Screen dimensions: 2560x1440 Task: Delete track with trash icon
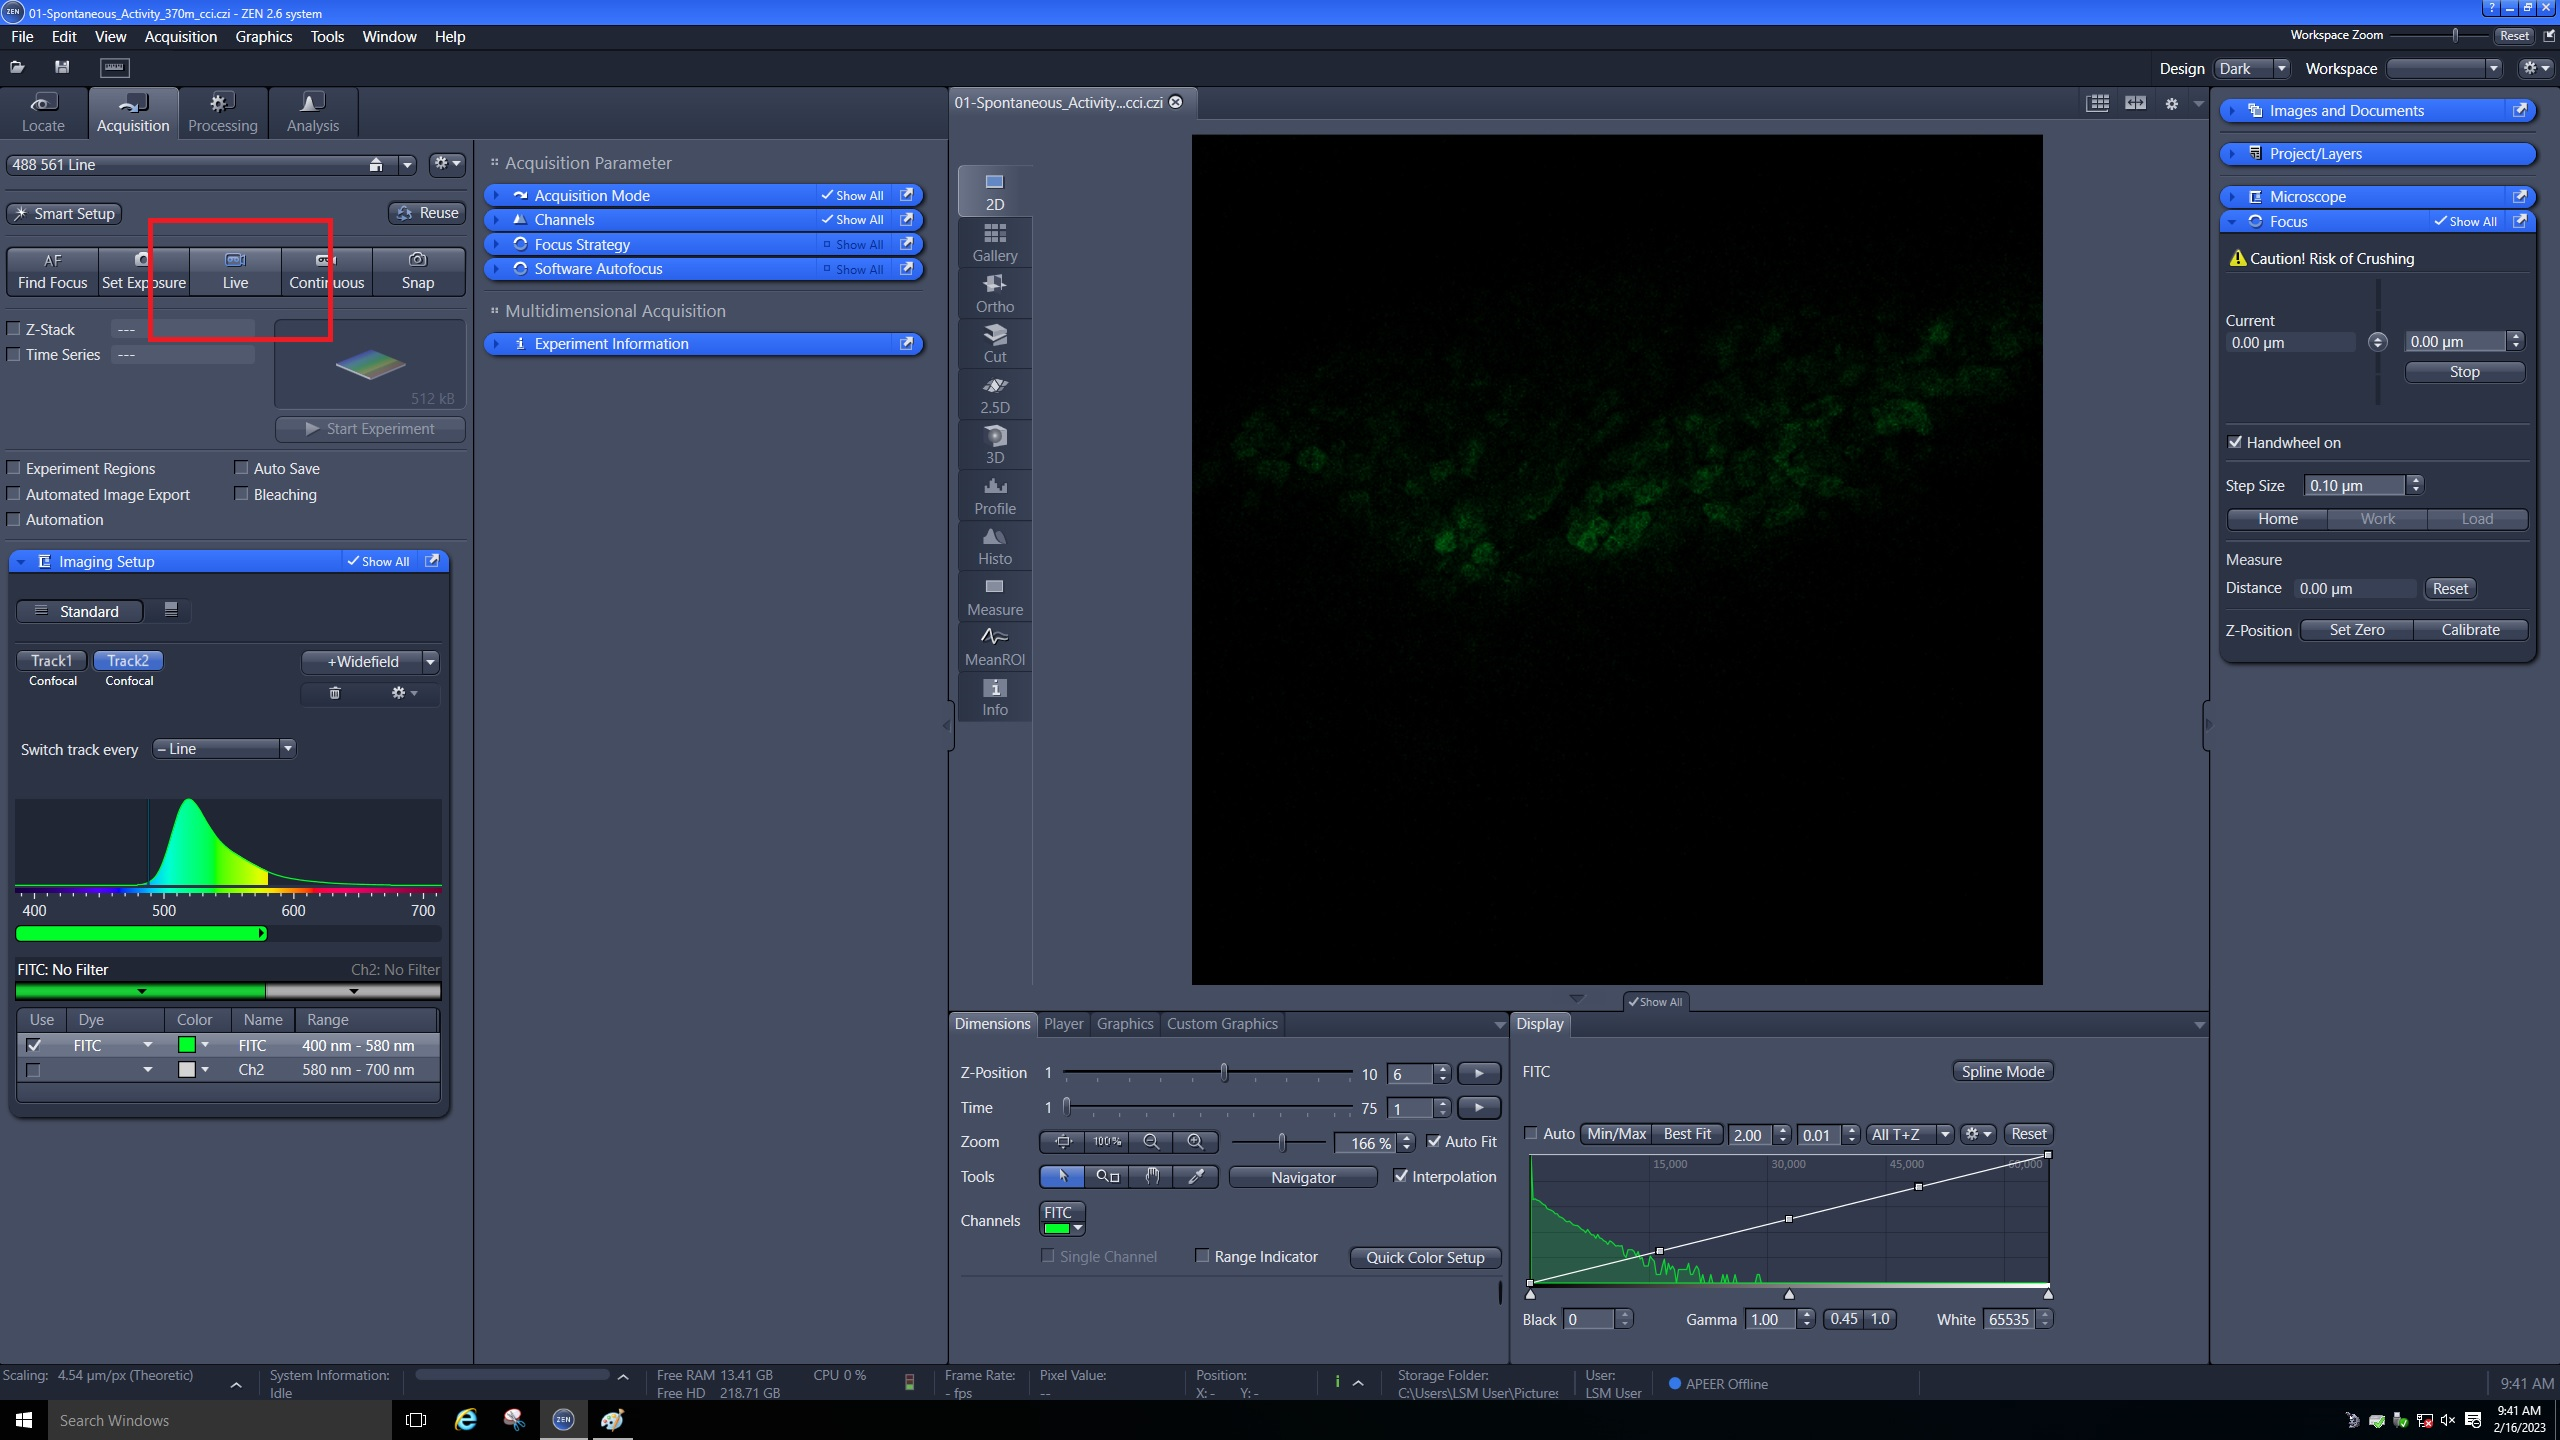(x=335, y=693)
